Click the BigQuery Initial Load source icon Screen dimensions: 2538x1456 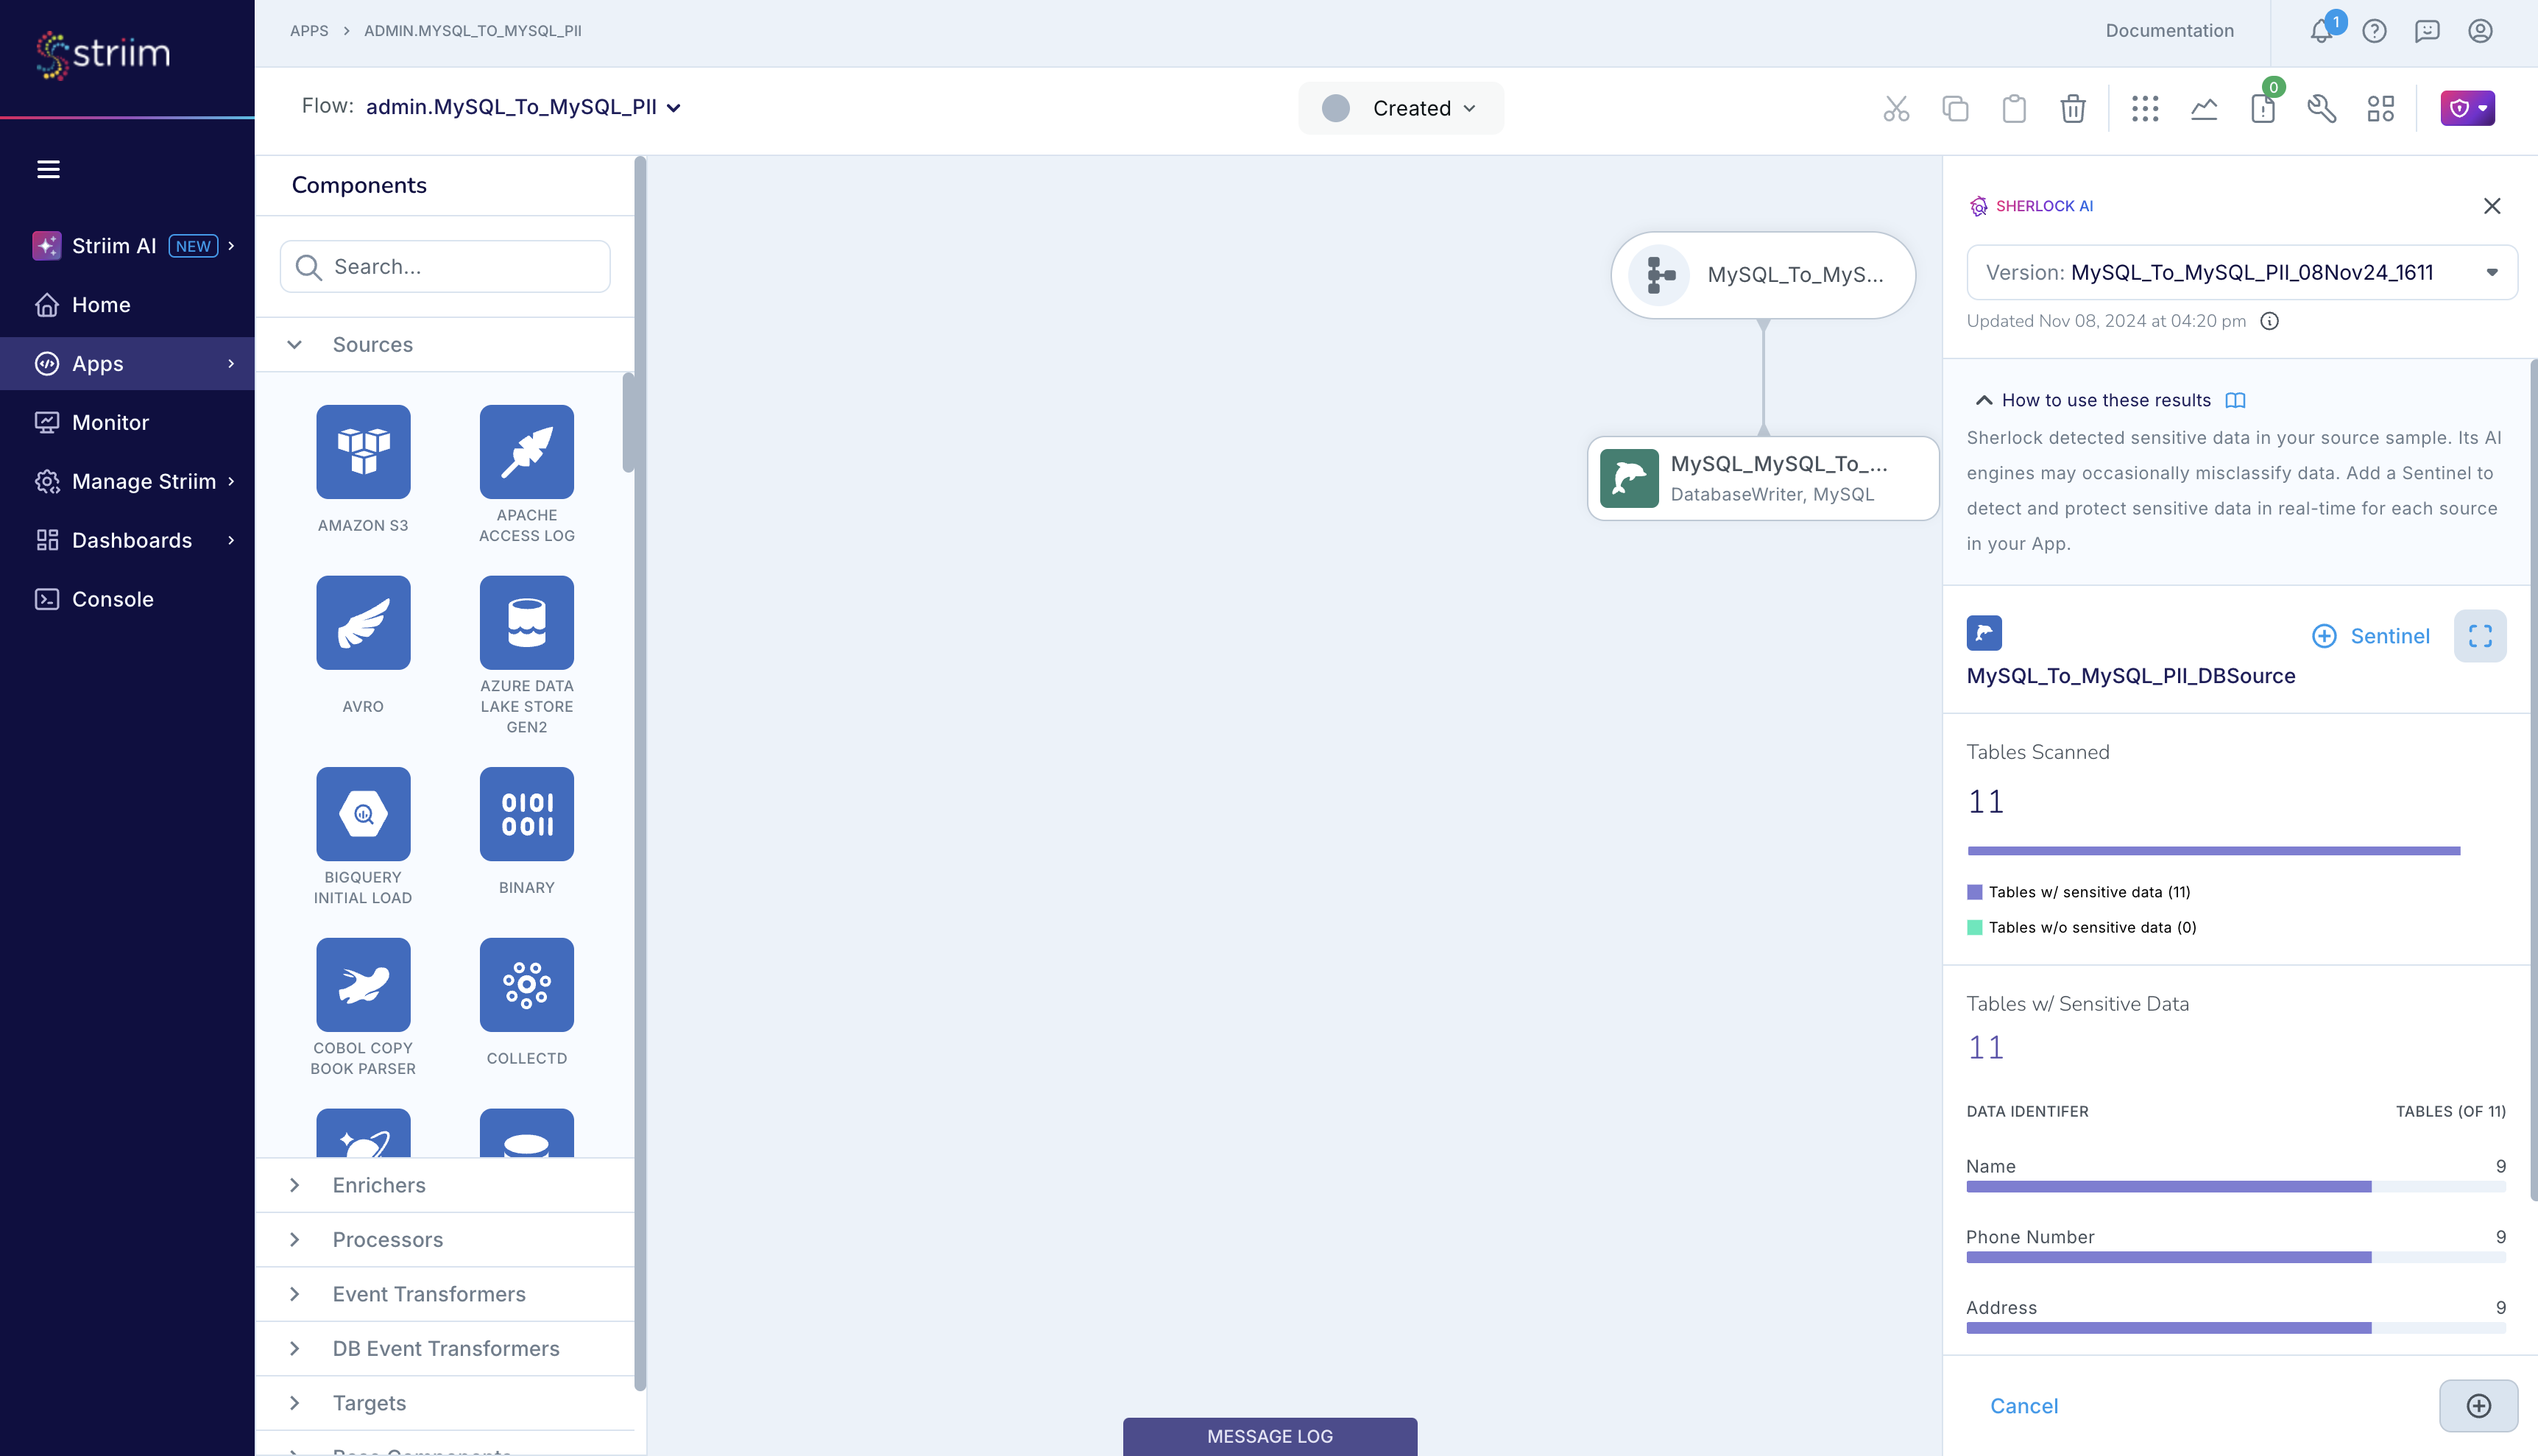(x=363, y=813)
